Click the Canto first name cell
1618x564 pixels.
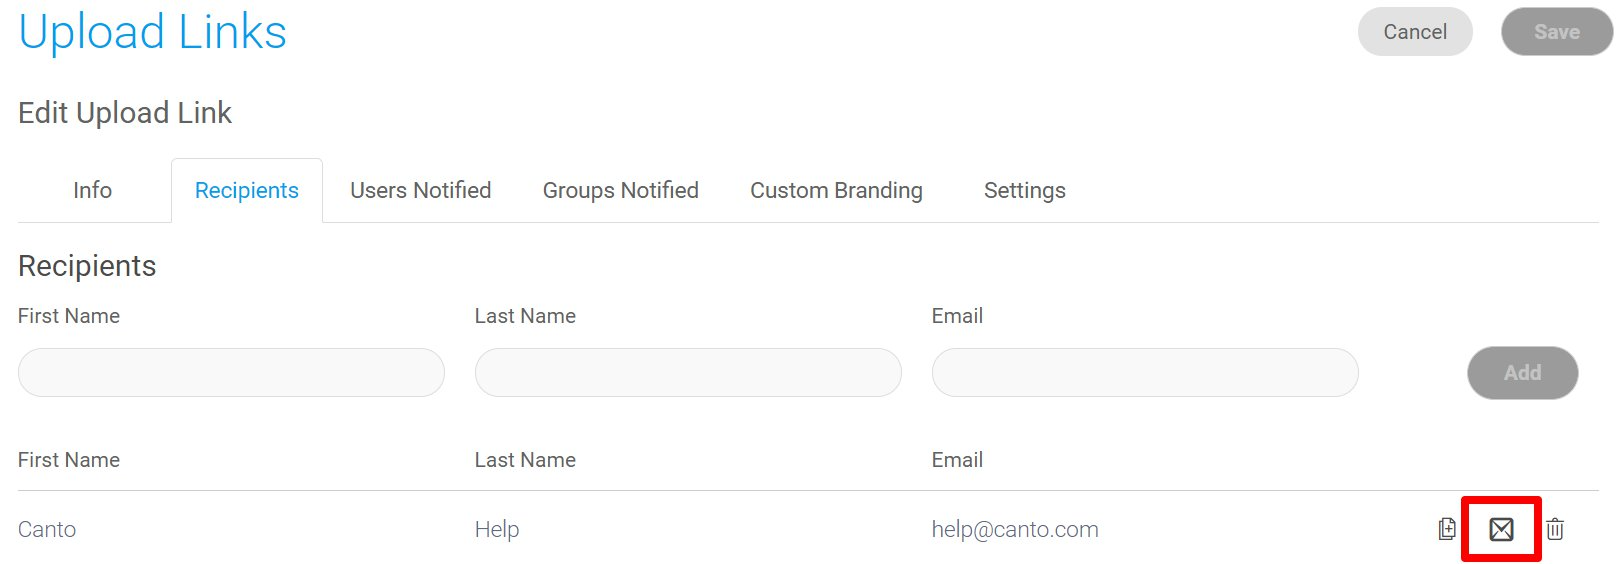click(47, 529)
